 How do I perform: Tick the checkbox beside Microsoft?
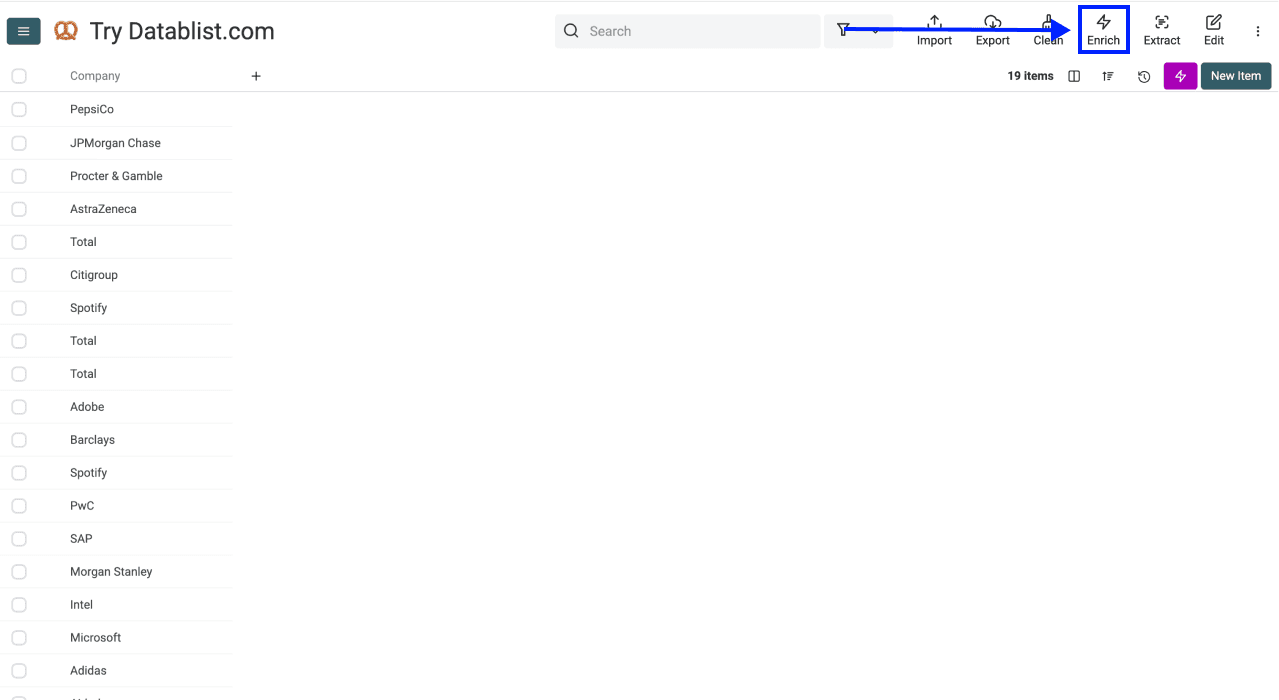coord(18,637)
